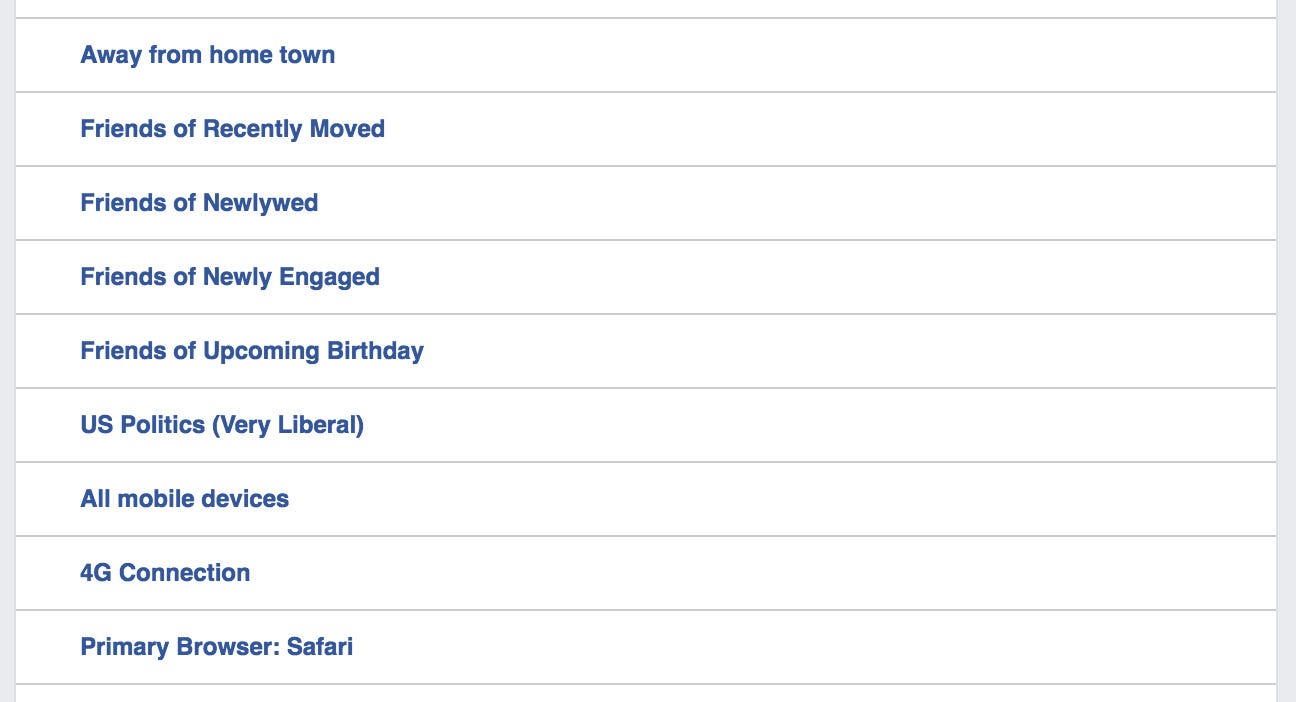1296x702 pixels.
Task: Open the All mobile devices link
Action: pos(184,499)
